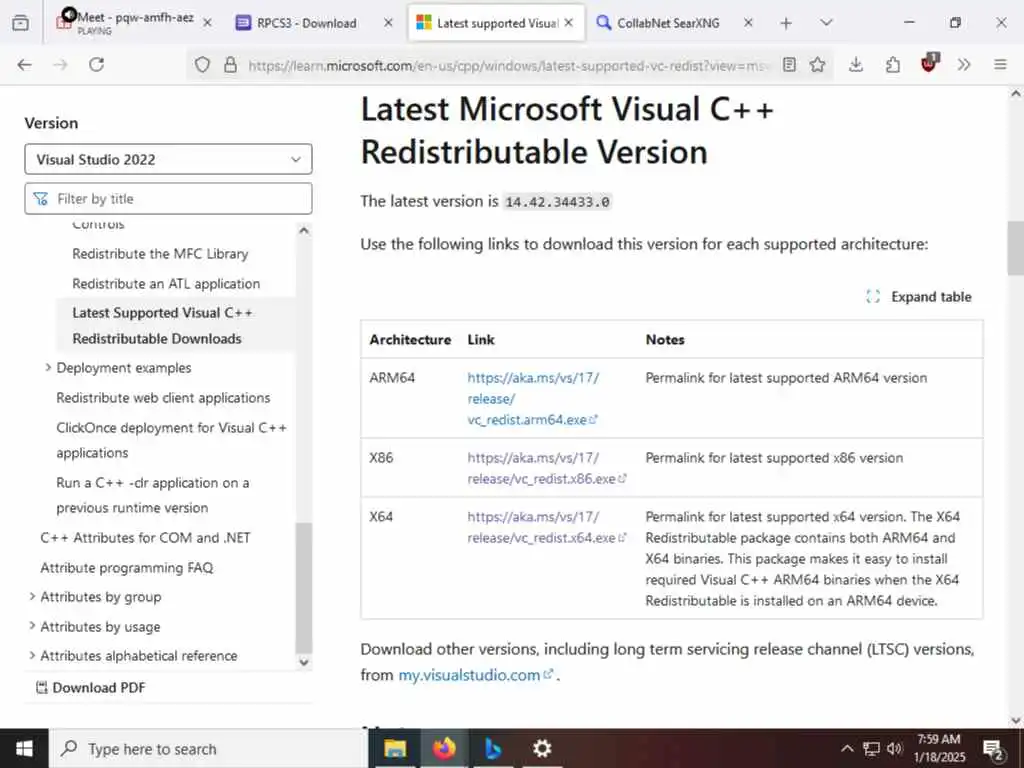The width and height of the screenshot is (1024, 768).
Task: Click the browser forward arrow
Action: (x=60, y=65)
